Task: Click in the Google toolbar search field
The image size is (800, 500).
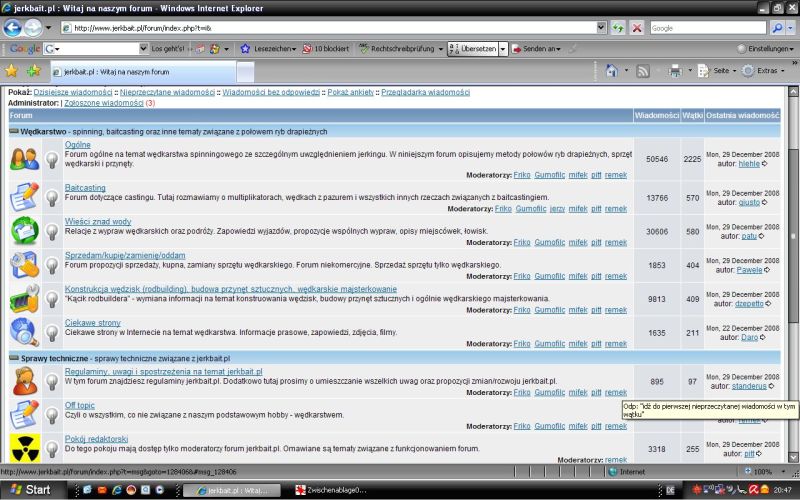Action: [x=95, y=48]
